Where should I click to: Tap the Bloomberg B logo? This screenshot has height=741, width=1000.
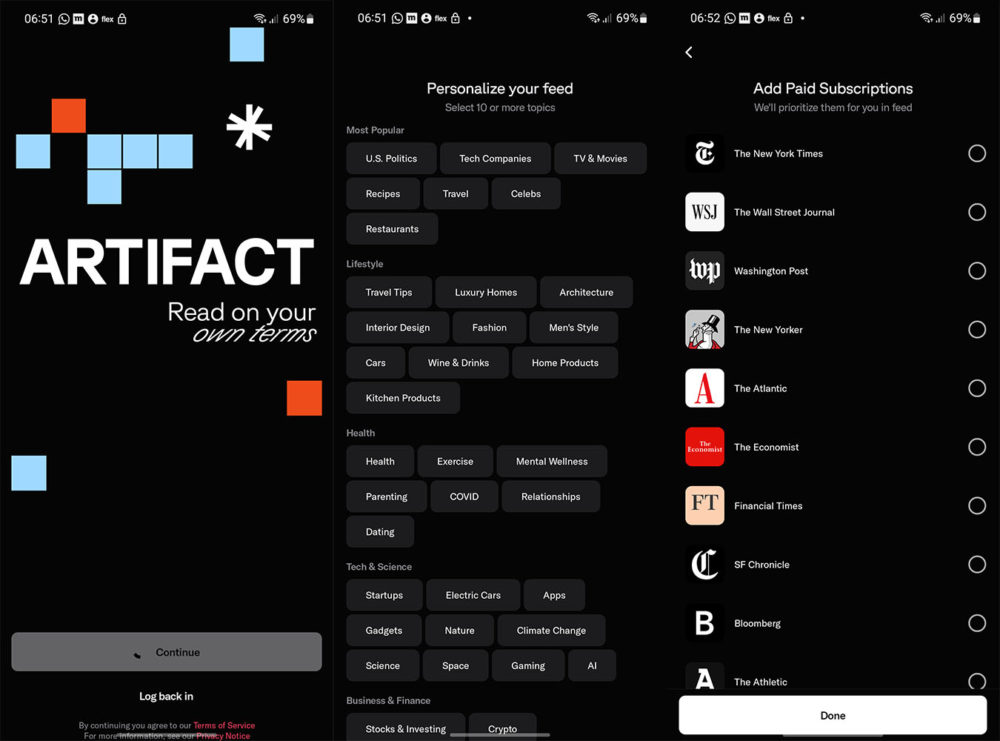click(x=704, y=623)
